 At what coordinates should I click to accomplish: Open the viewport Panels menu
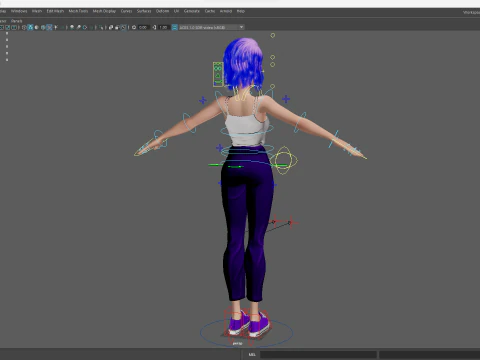[16, 21]
